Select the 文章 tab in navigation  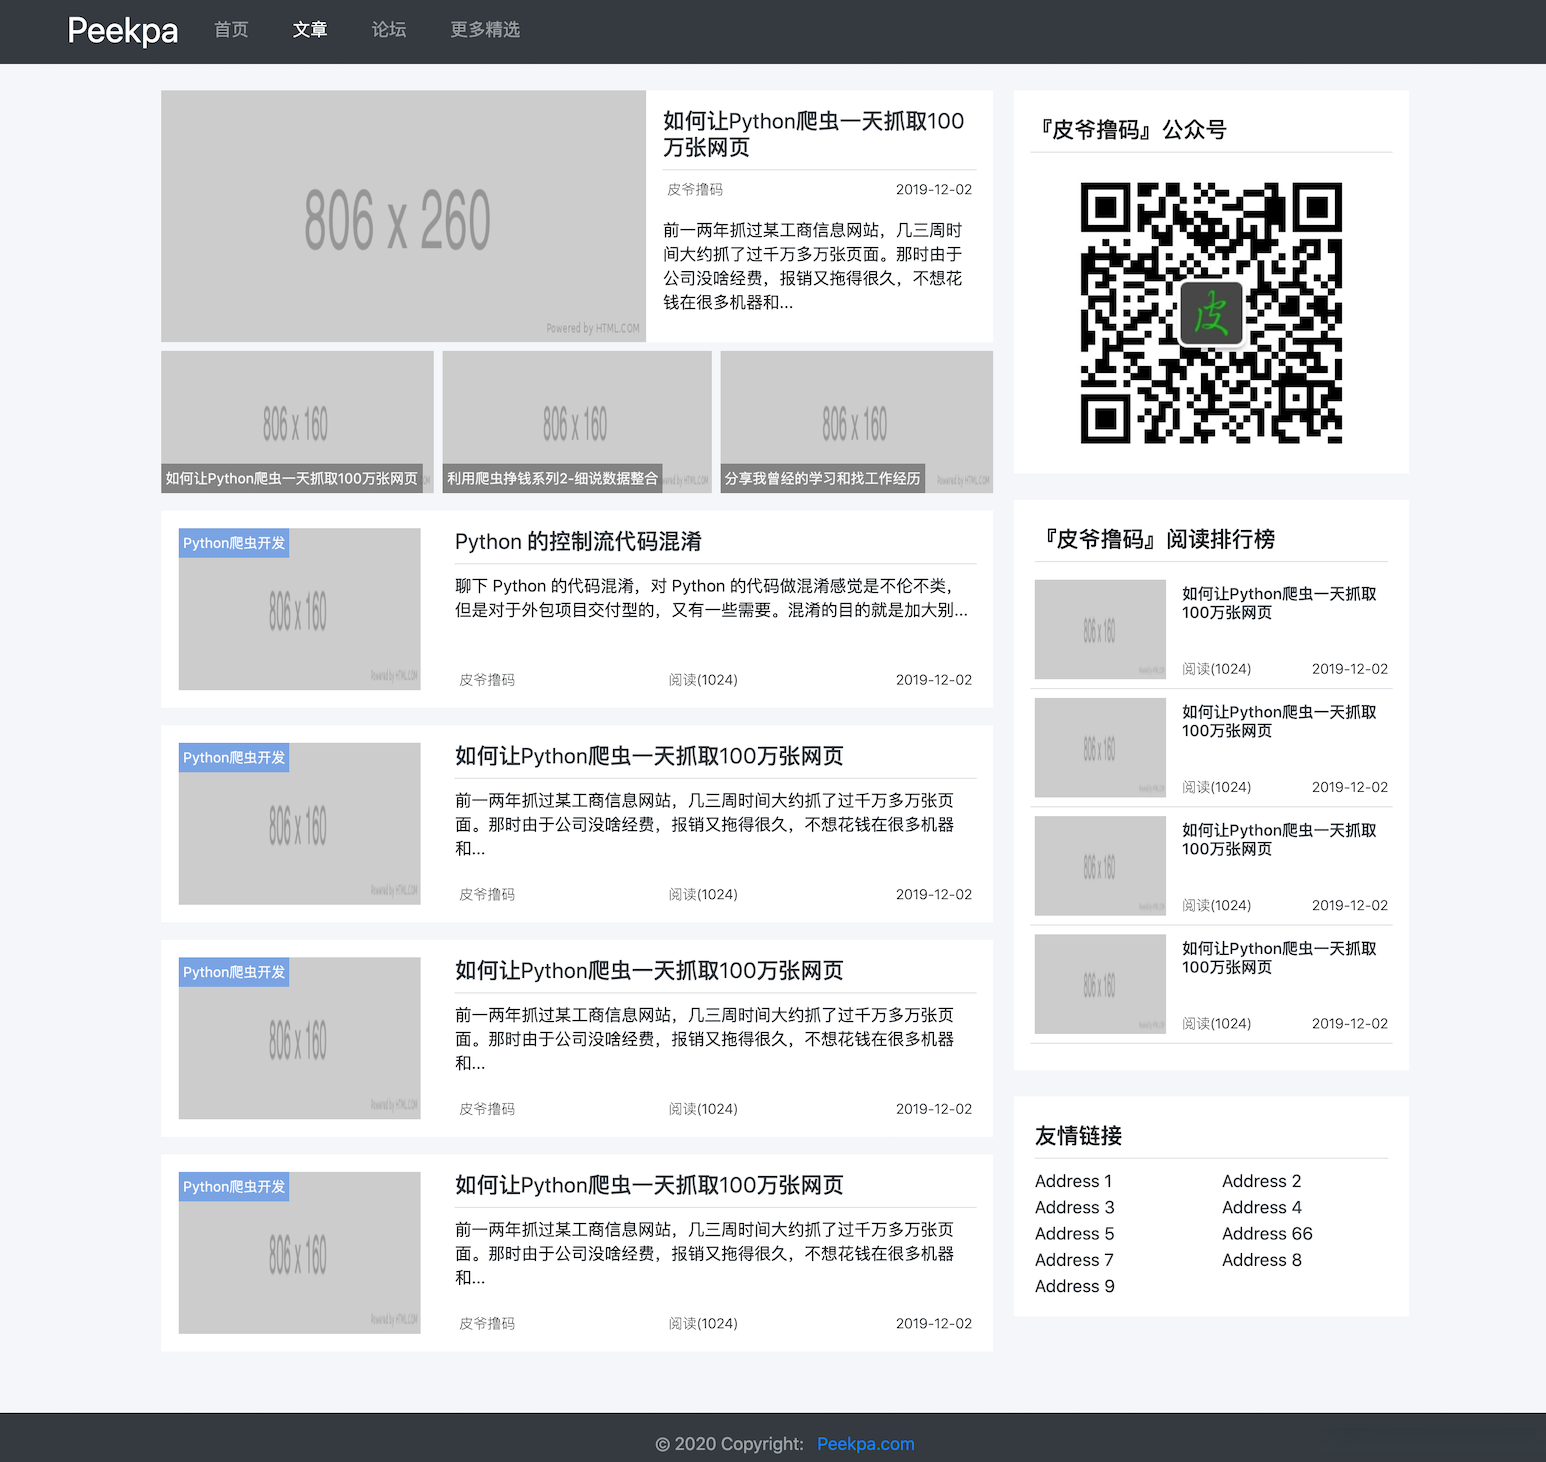[310, 30]
